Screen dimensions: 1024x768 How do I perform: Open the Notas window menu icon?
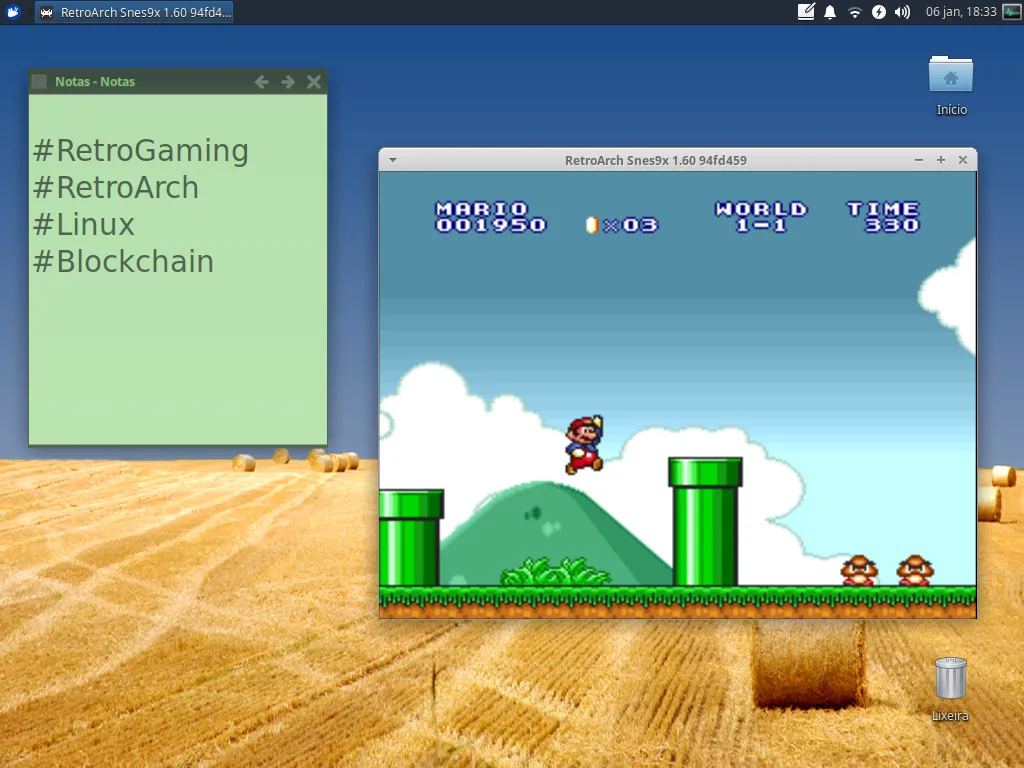click(x=39, y=82)
